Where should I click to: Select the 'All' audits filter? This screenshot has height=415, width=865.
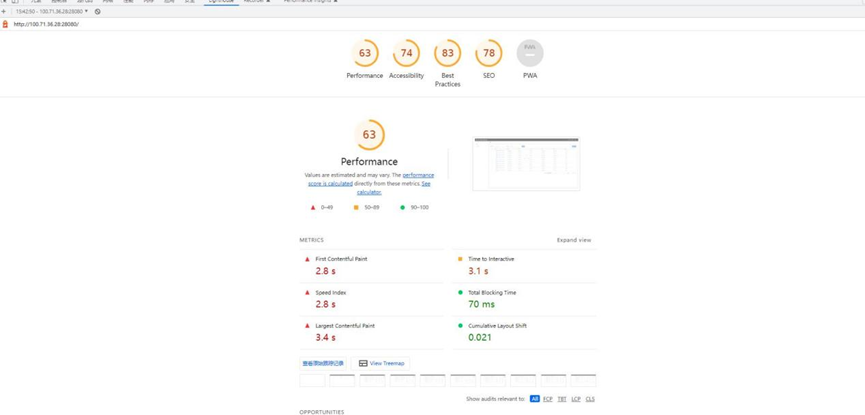535,398
